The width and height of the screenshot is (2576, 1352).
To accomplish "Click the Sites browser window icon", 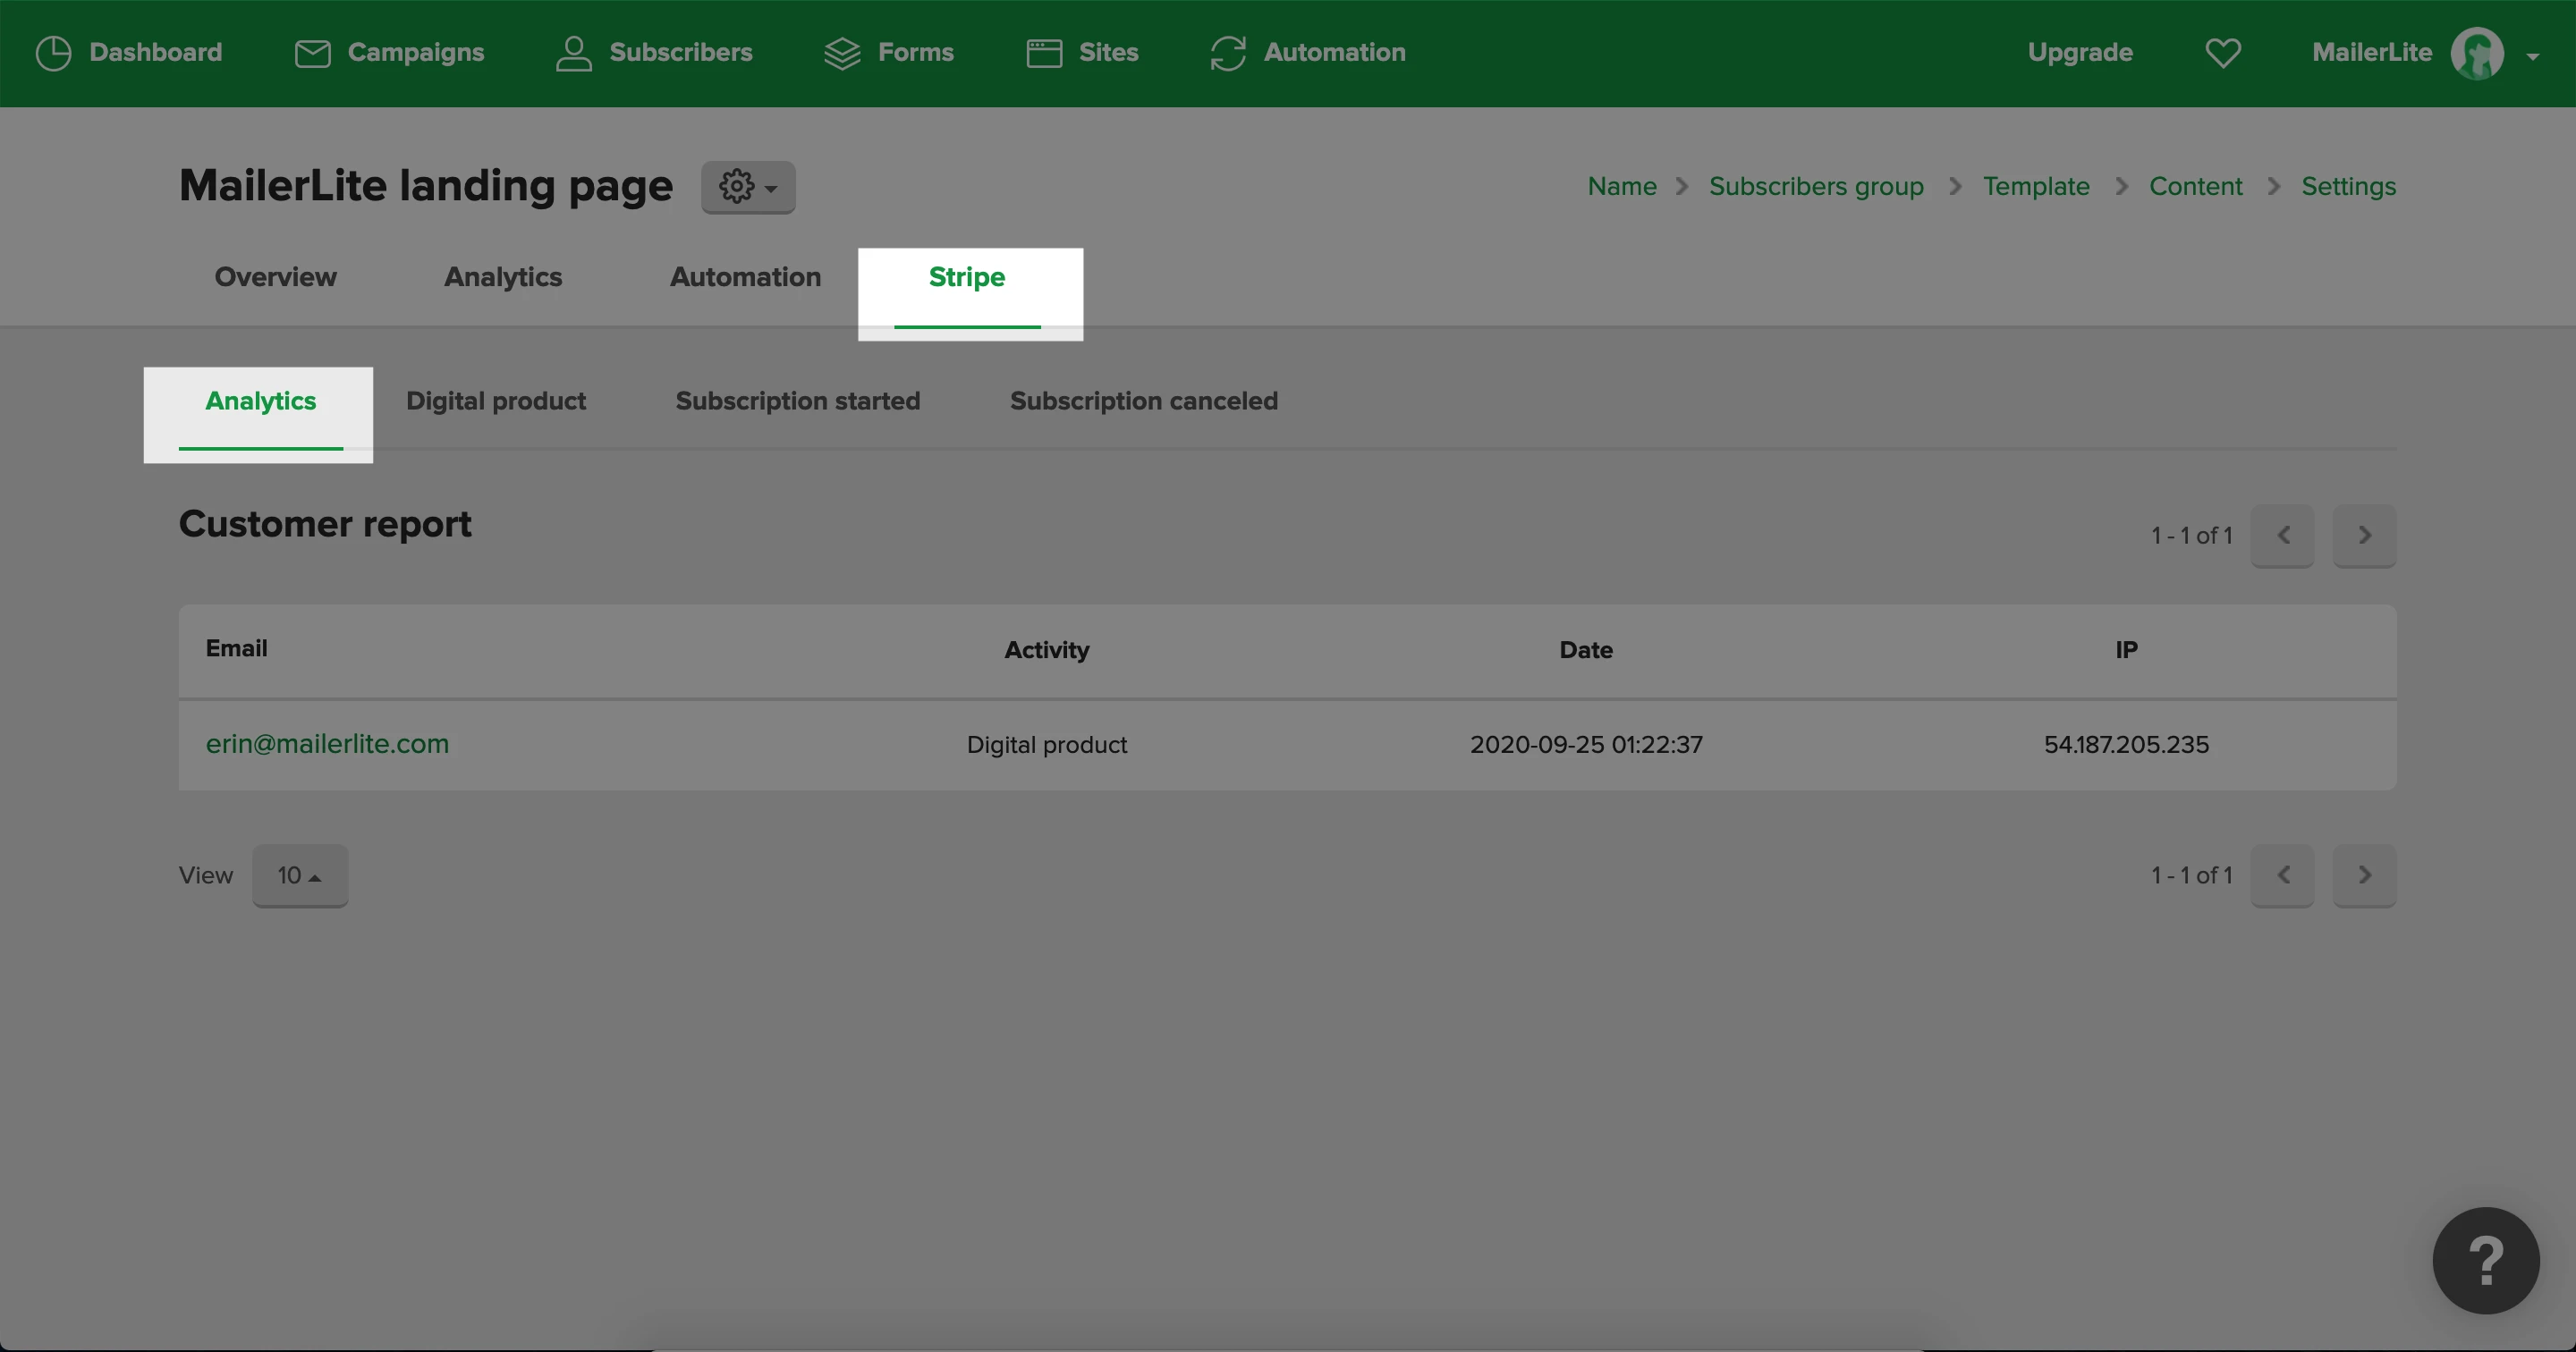I will (x=1044, y=53).
